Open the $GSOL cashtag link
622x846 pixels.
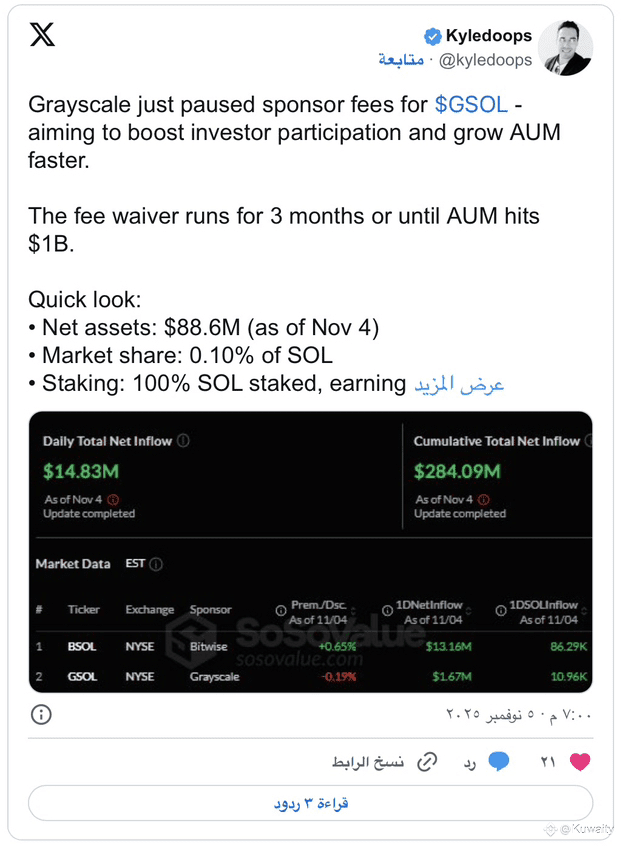[471, 105]
